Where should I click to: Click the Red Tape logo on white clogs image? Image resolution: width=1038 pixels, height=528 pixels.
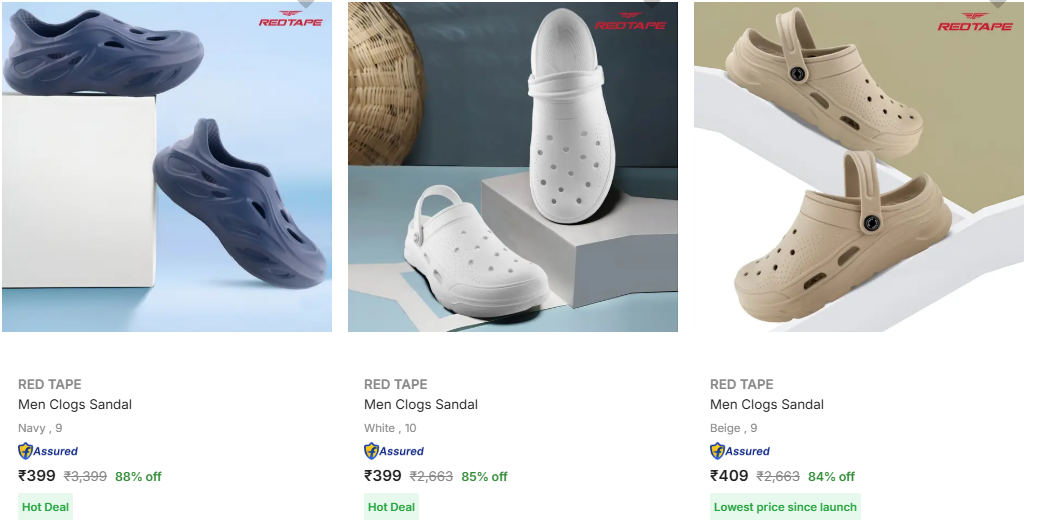coord(628,21)
